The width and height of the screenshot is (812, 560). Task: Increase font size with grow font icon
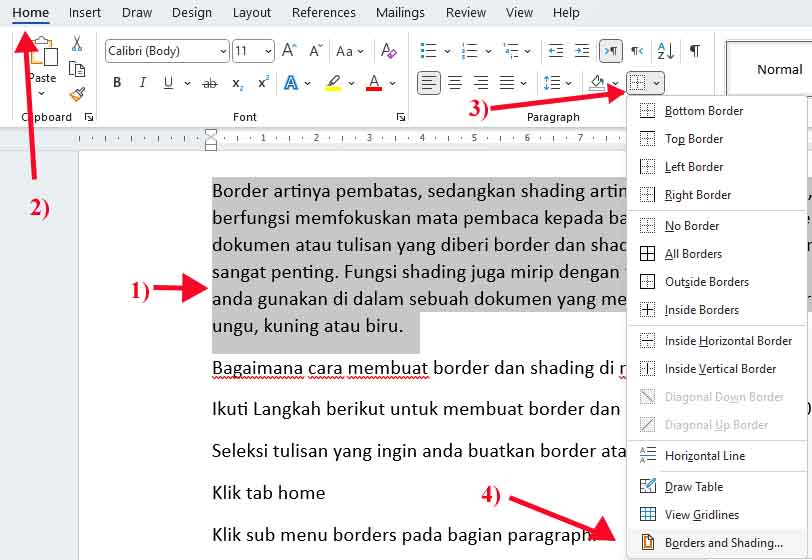(x=289, y=51)
